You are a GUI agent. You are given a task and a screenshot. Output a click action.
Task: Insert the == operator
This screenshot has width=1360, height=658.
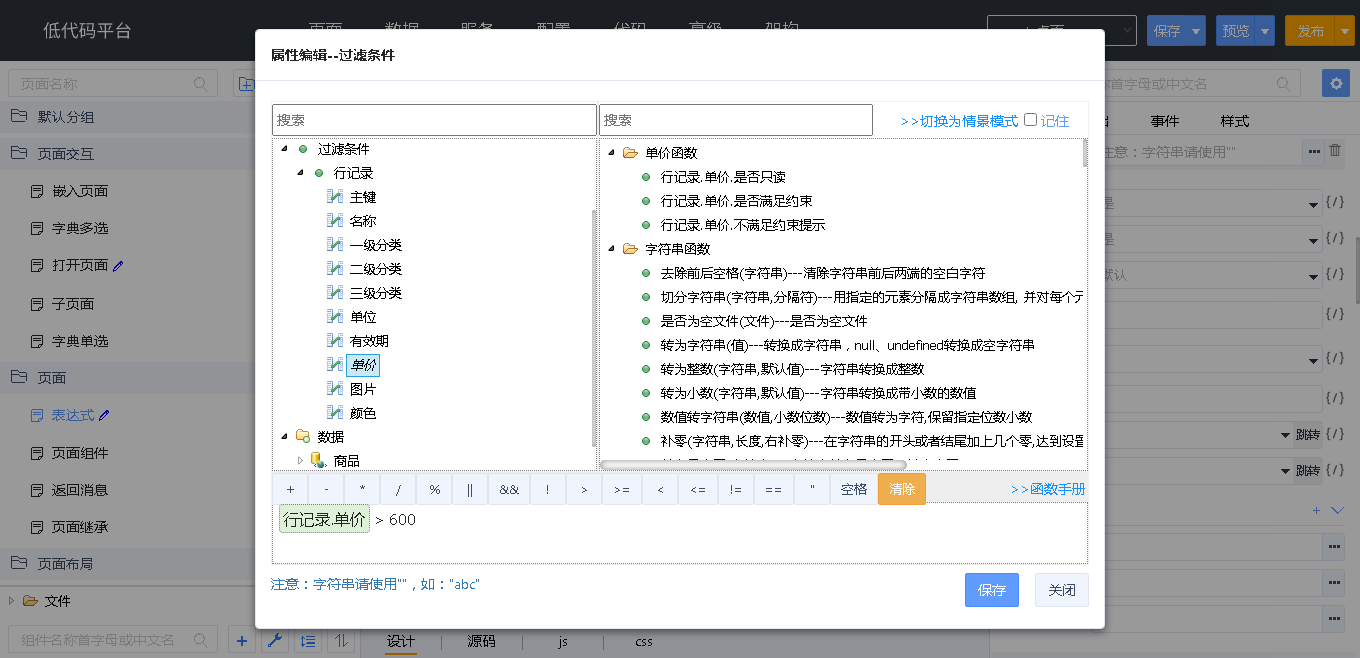pyautogui.click(x=773, y=489)
